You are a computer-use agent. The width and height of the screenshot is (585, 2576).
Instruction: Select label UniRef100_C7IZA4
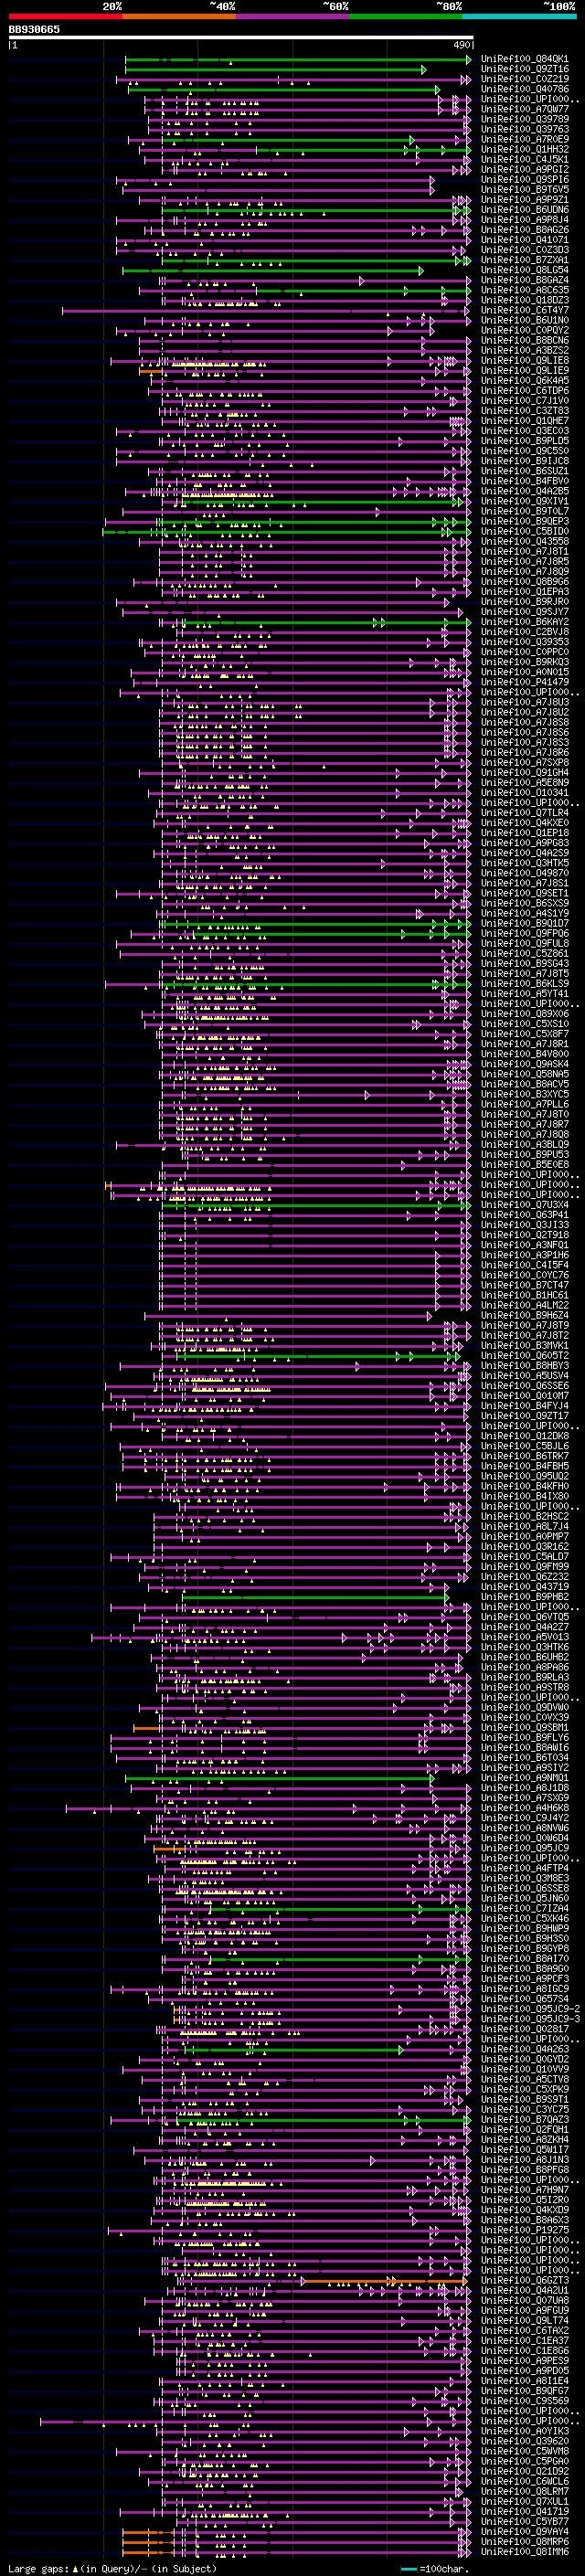pyautogui.click(x=524, y=1909)
